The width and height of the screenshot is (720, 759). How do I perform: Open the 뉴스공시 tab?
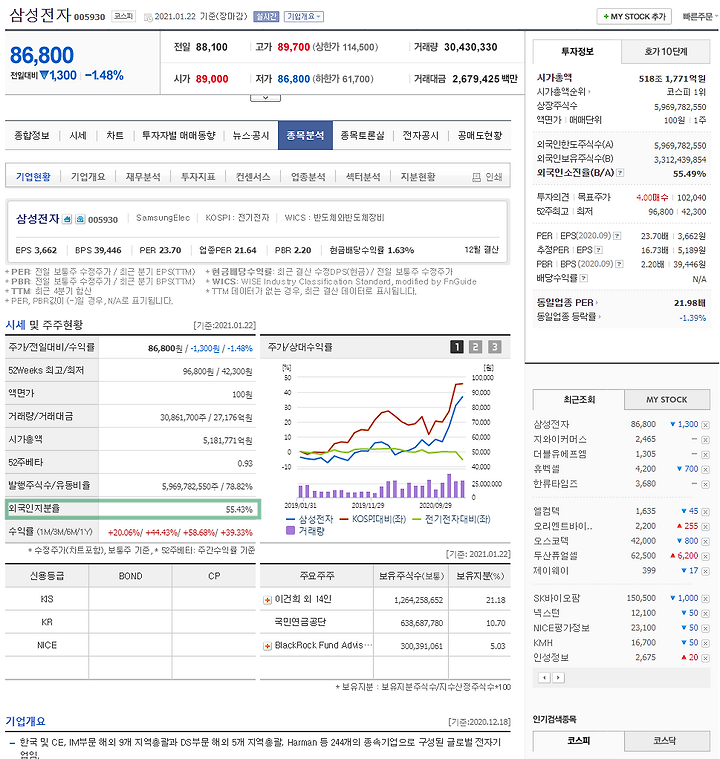click(251, 136)
